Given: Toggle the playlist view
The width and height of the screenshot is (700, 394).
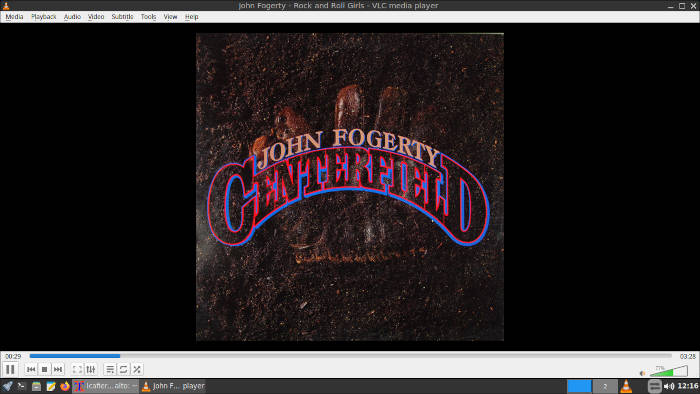Looking at the screenshot, I should click(110, 369).
